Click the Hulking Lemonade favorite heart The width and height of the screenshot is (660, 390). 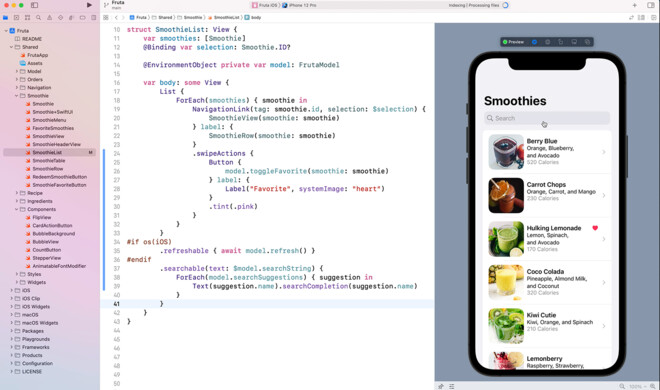[x=595, y=228]
